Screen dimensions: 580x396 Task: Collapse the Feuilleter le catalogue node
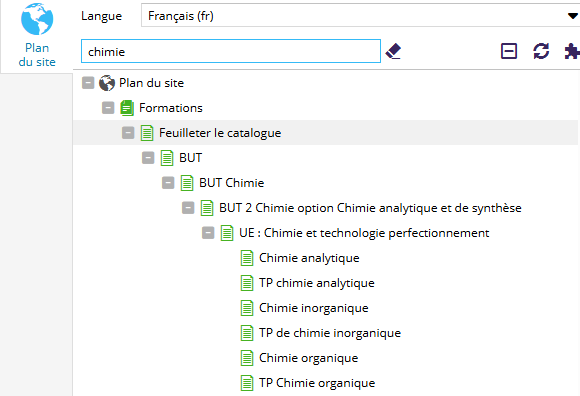[128, 133]
